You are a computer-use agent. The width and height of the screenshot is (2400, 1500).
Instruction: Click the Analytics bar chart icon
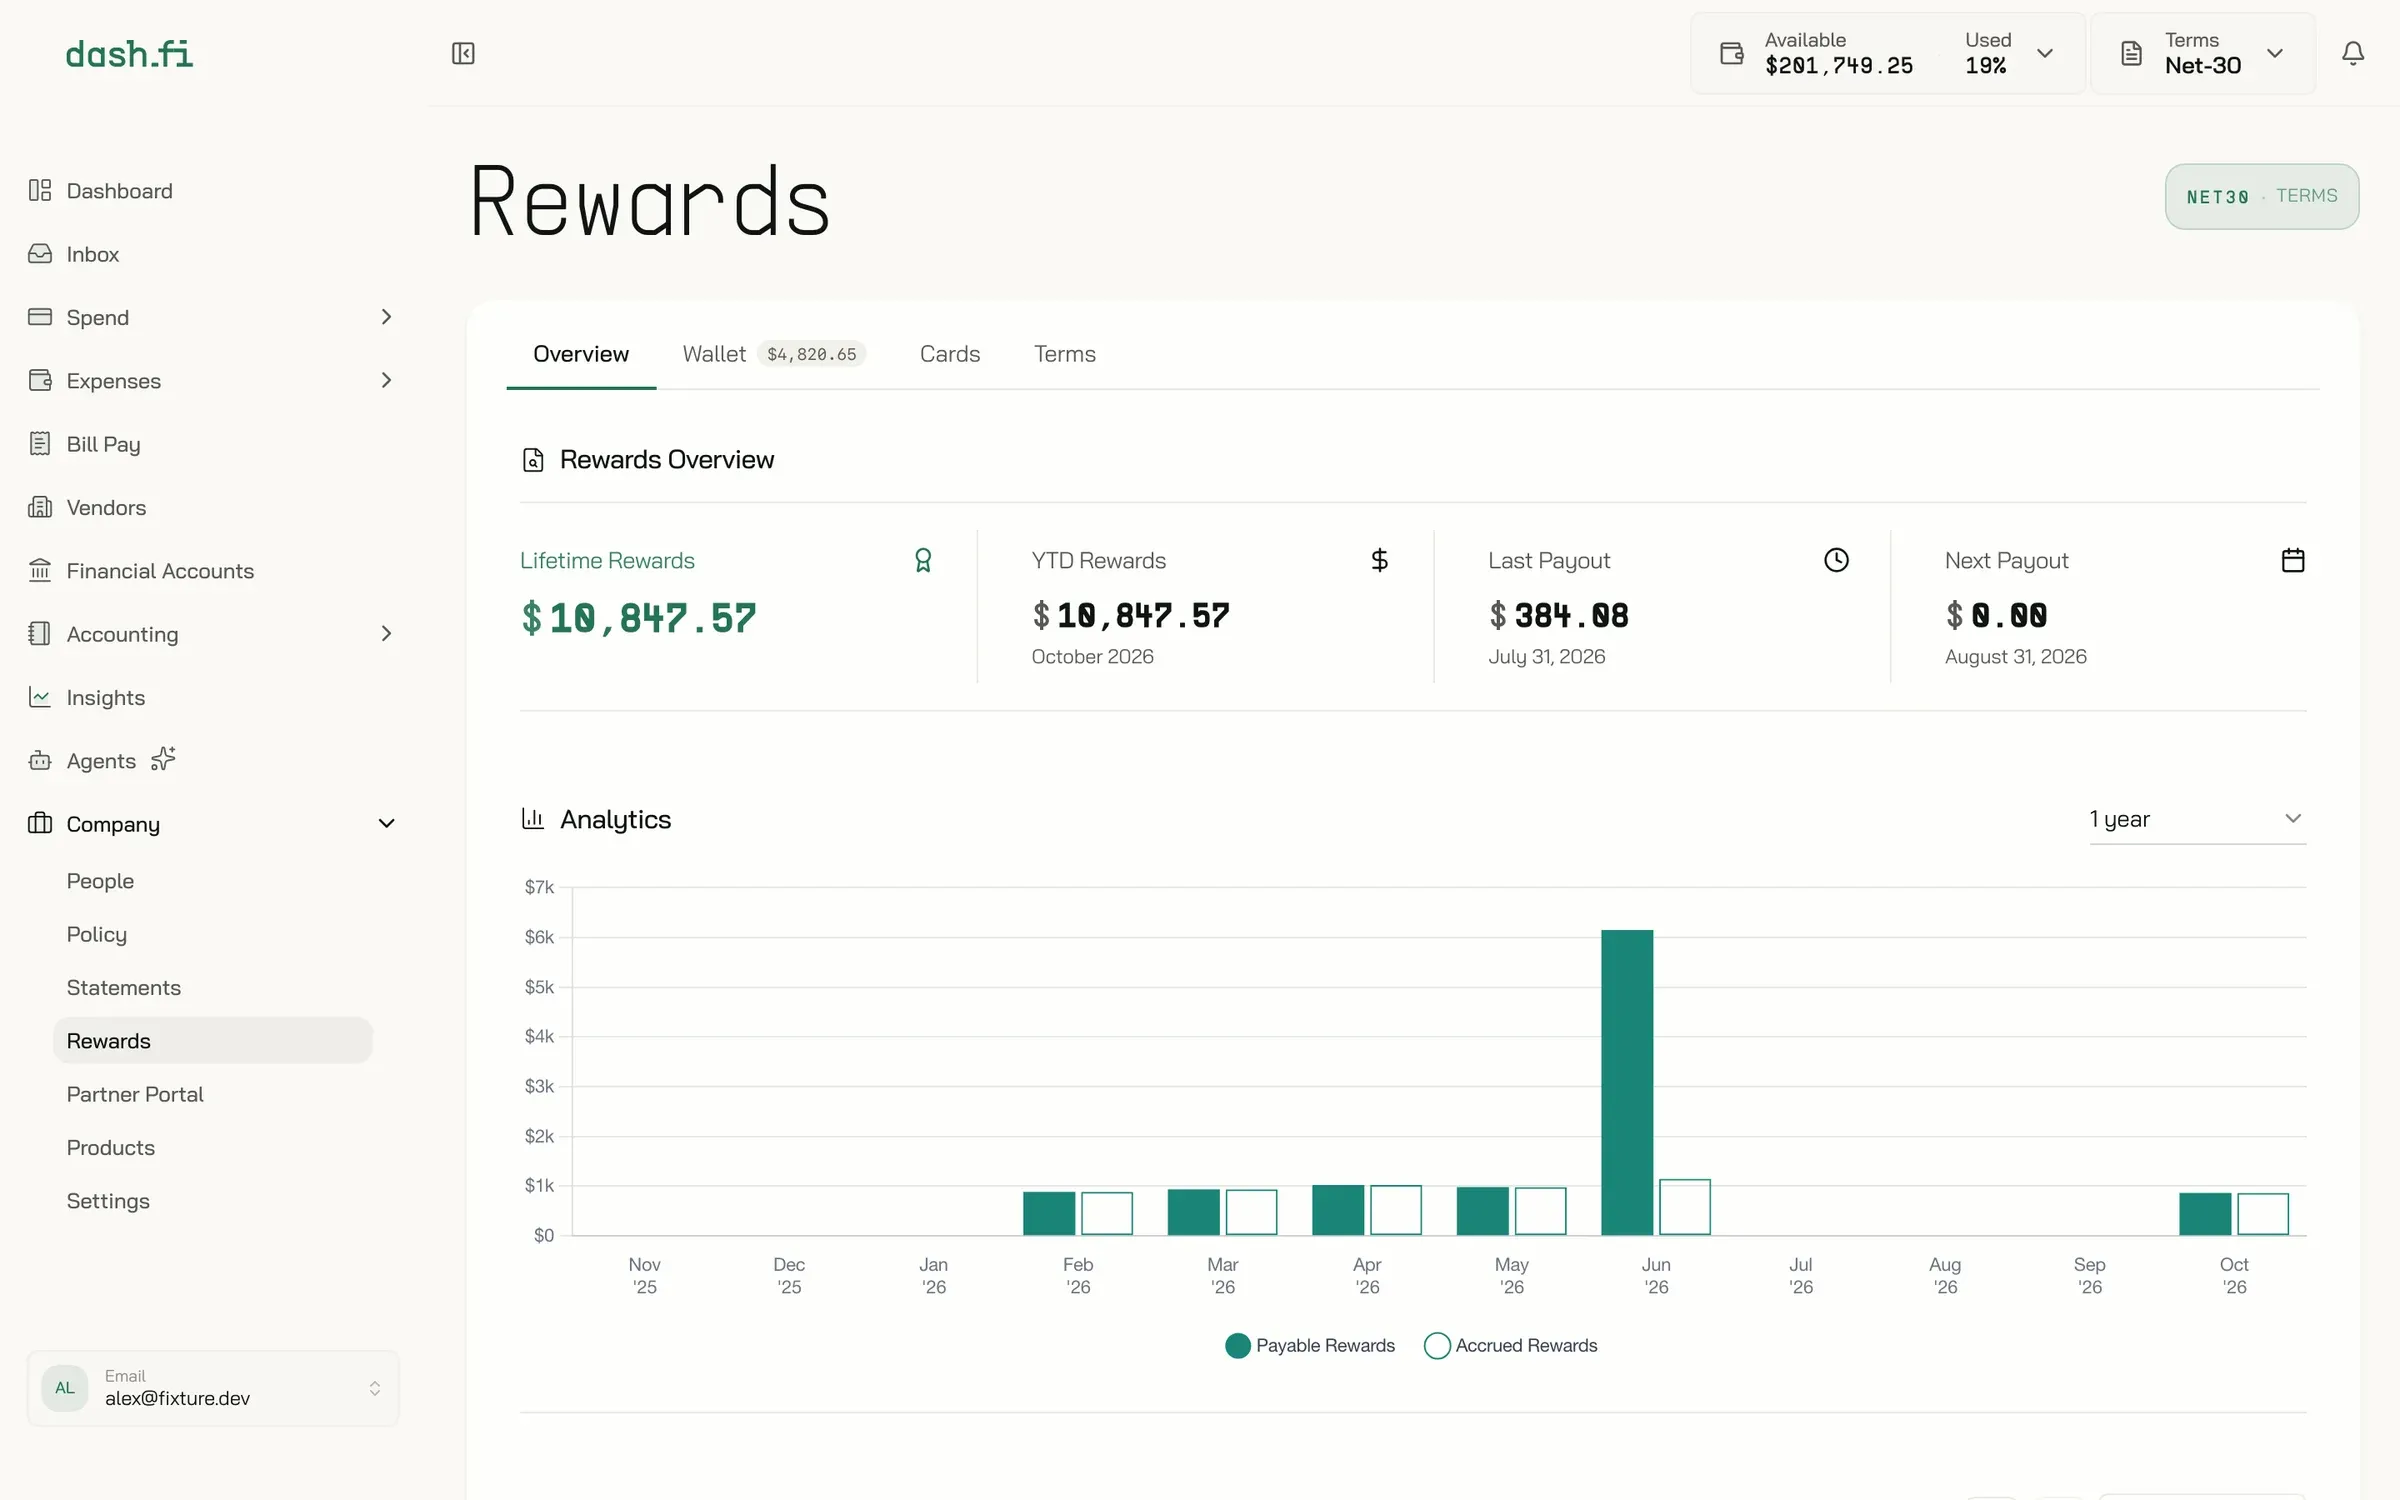point(533,819)
